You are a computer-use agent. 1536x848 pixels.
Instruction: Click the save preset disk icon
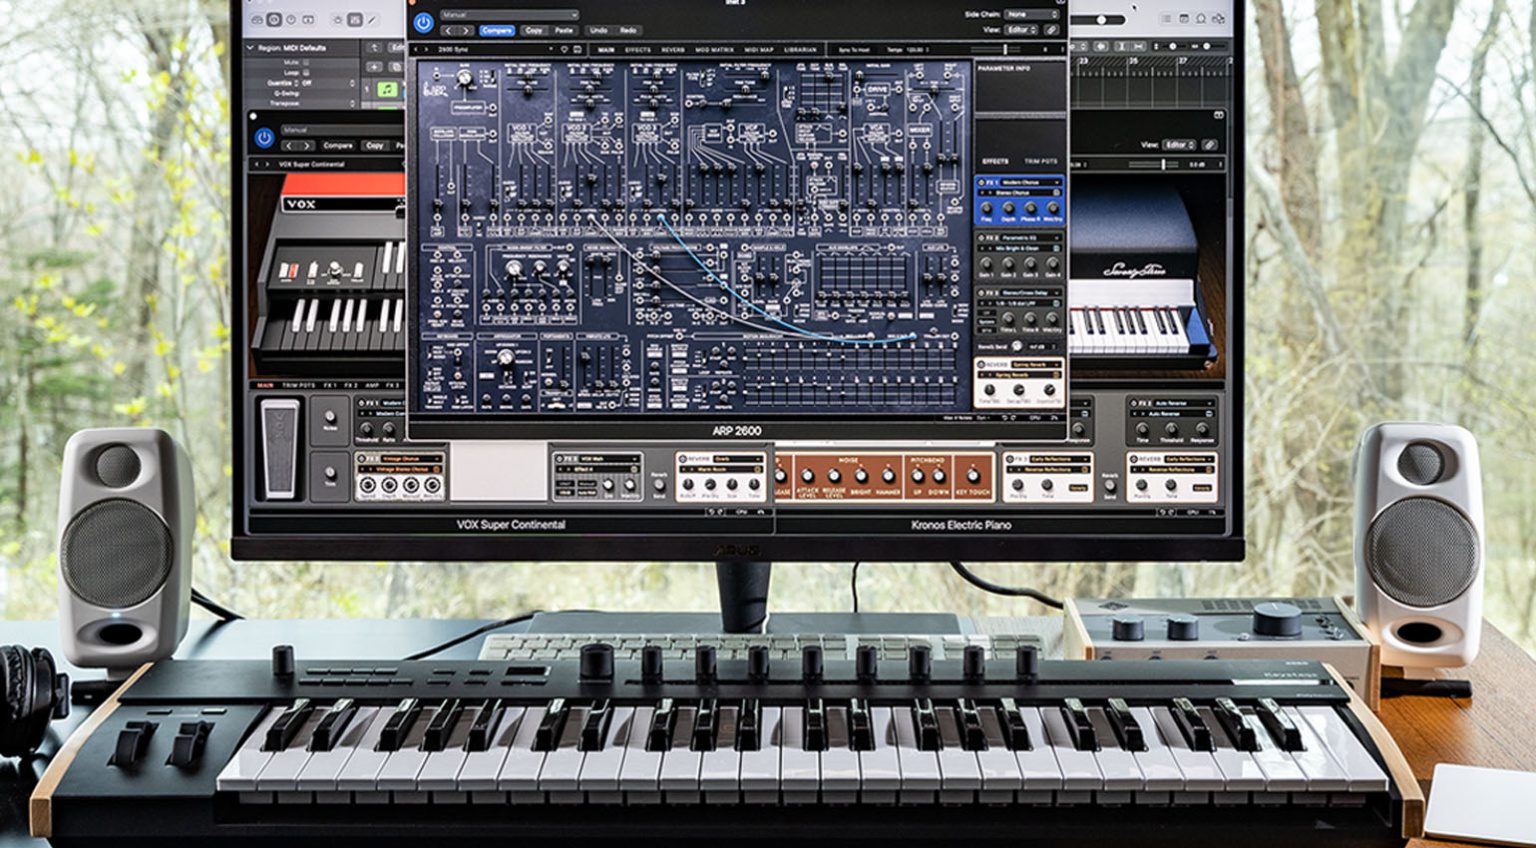click(x=576, y=49)
